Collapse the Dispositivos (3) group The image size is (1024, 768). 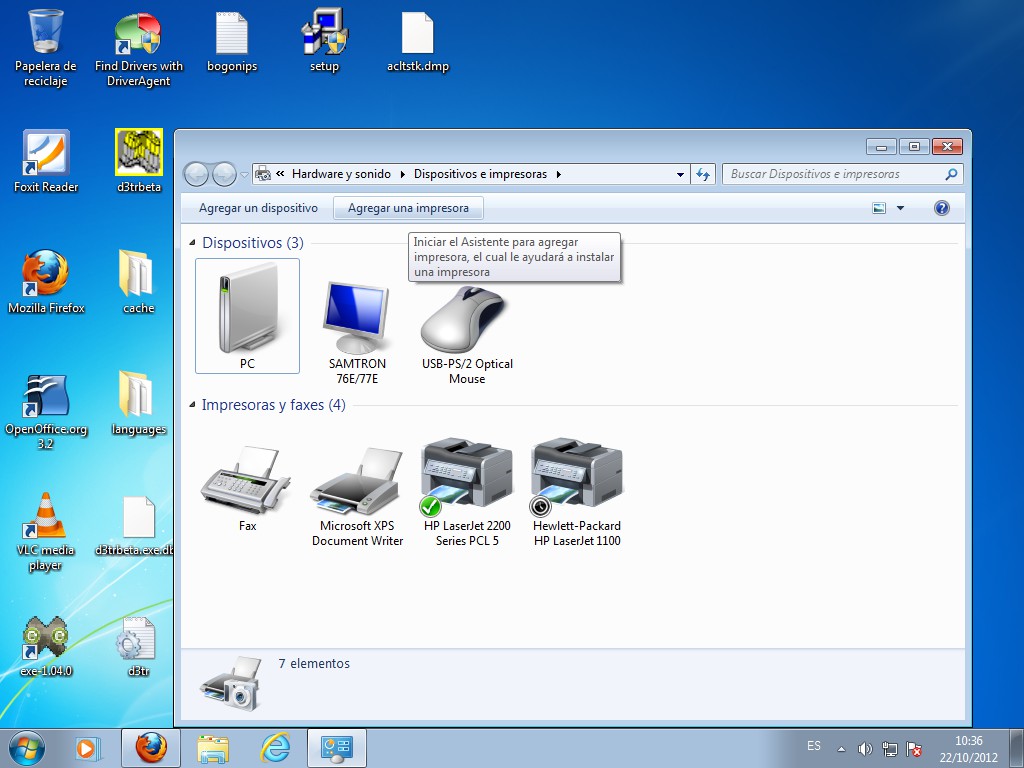click(192, 242)
